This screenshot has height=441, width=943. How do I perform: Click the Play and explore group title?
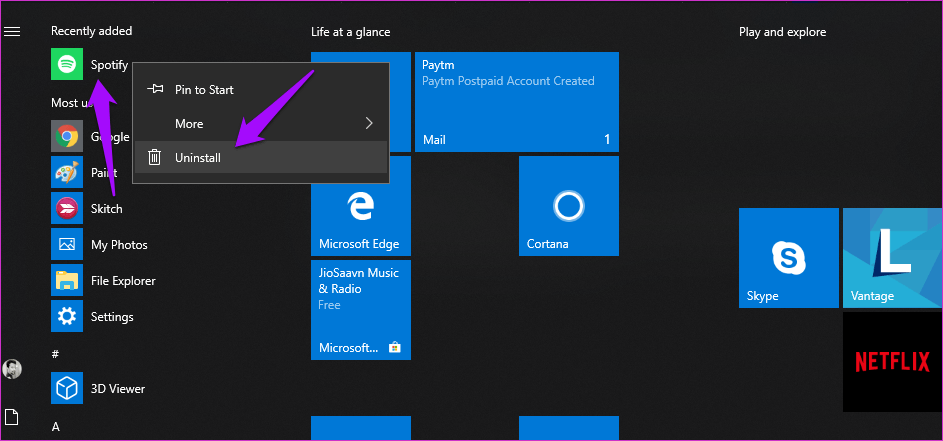(782, 32)
